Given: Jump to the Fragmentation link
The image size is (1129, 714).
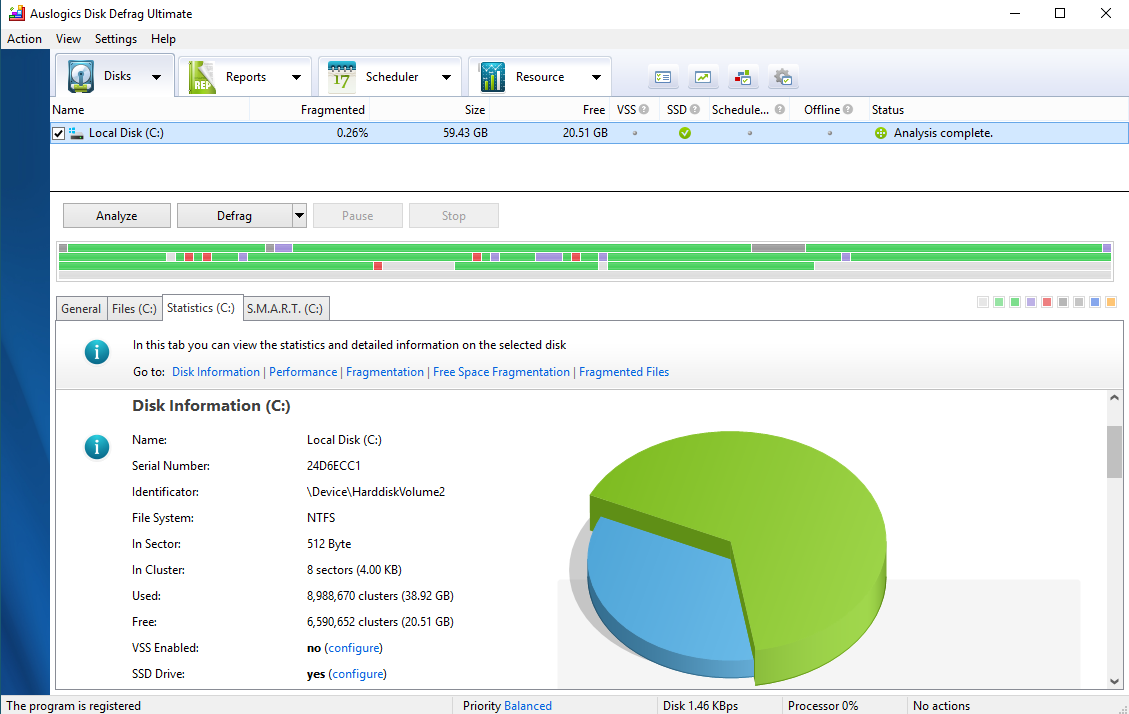Looking at the screenshot, I should pos(385,372).
